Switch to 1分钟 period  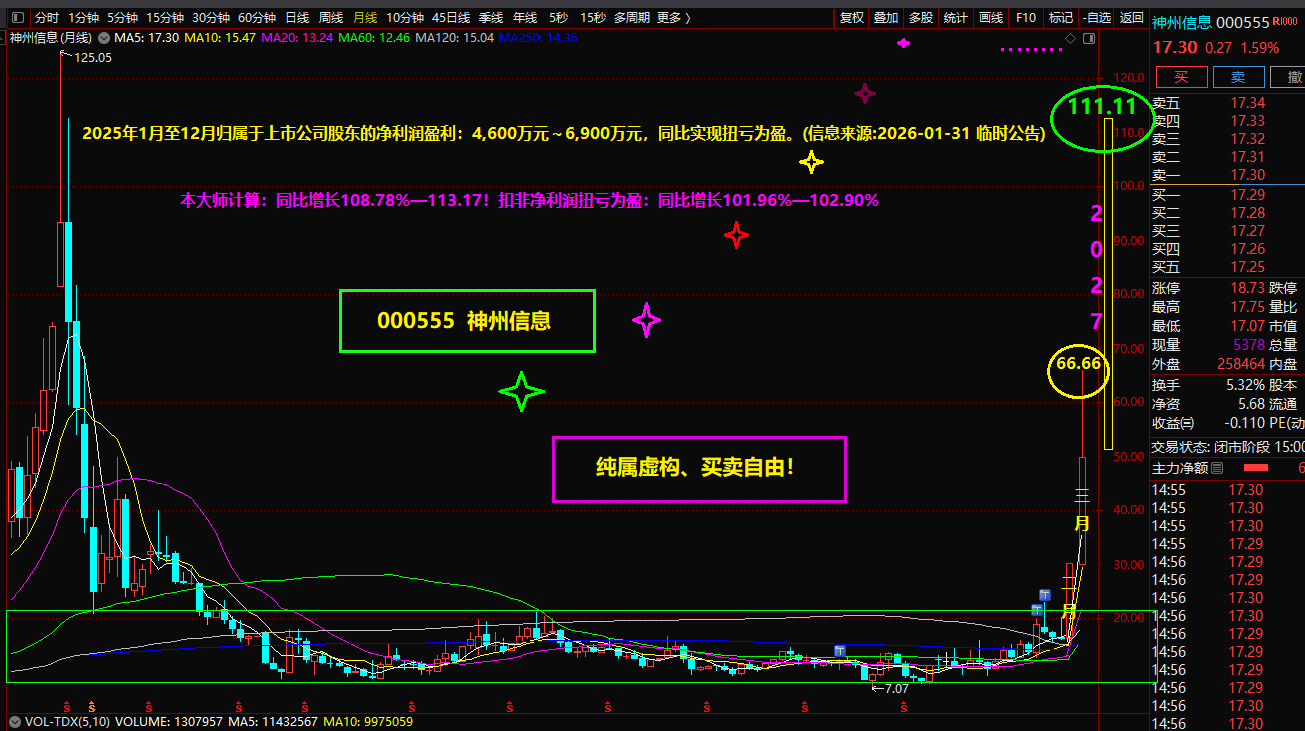(x=84, y=18)
